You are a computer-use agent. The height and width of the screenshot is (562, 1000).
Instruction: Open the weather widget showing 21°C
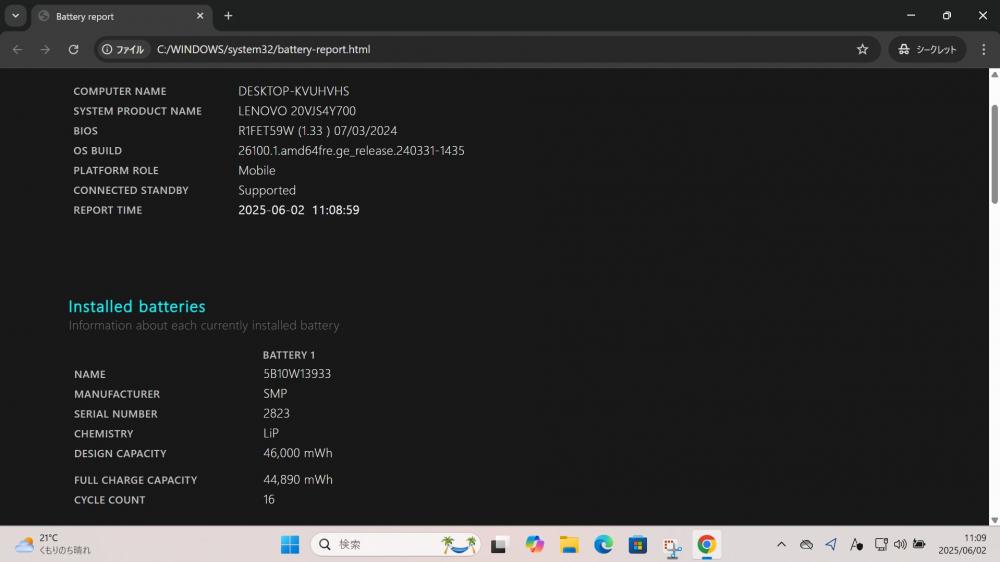pos(53,544)
